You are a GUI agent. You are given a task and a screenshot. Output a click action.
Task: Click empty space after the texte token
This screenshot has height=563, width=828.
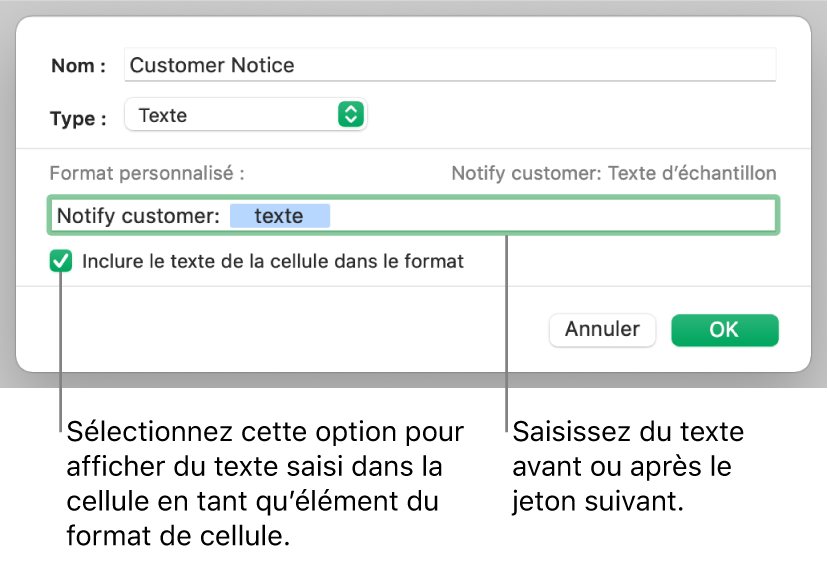pos(550,216)
